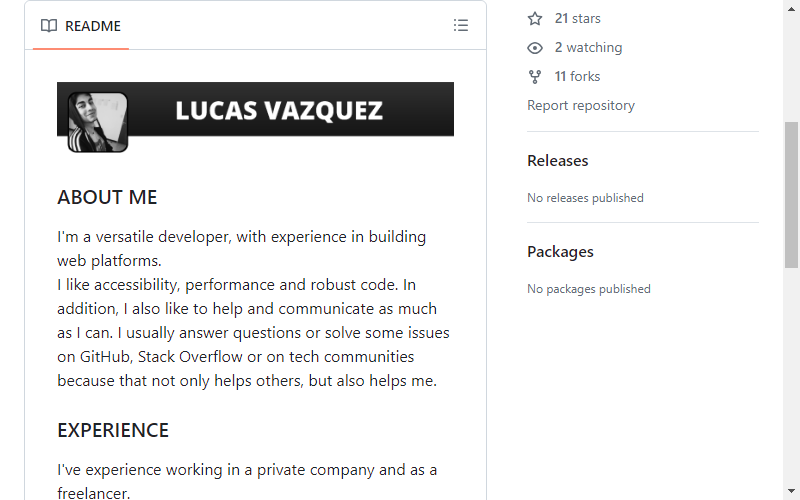
Task: Click the scrollbar down arrow
Action: [x=791, y=492]
